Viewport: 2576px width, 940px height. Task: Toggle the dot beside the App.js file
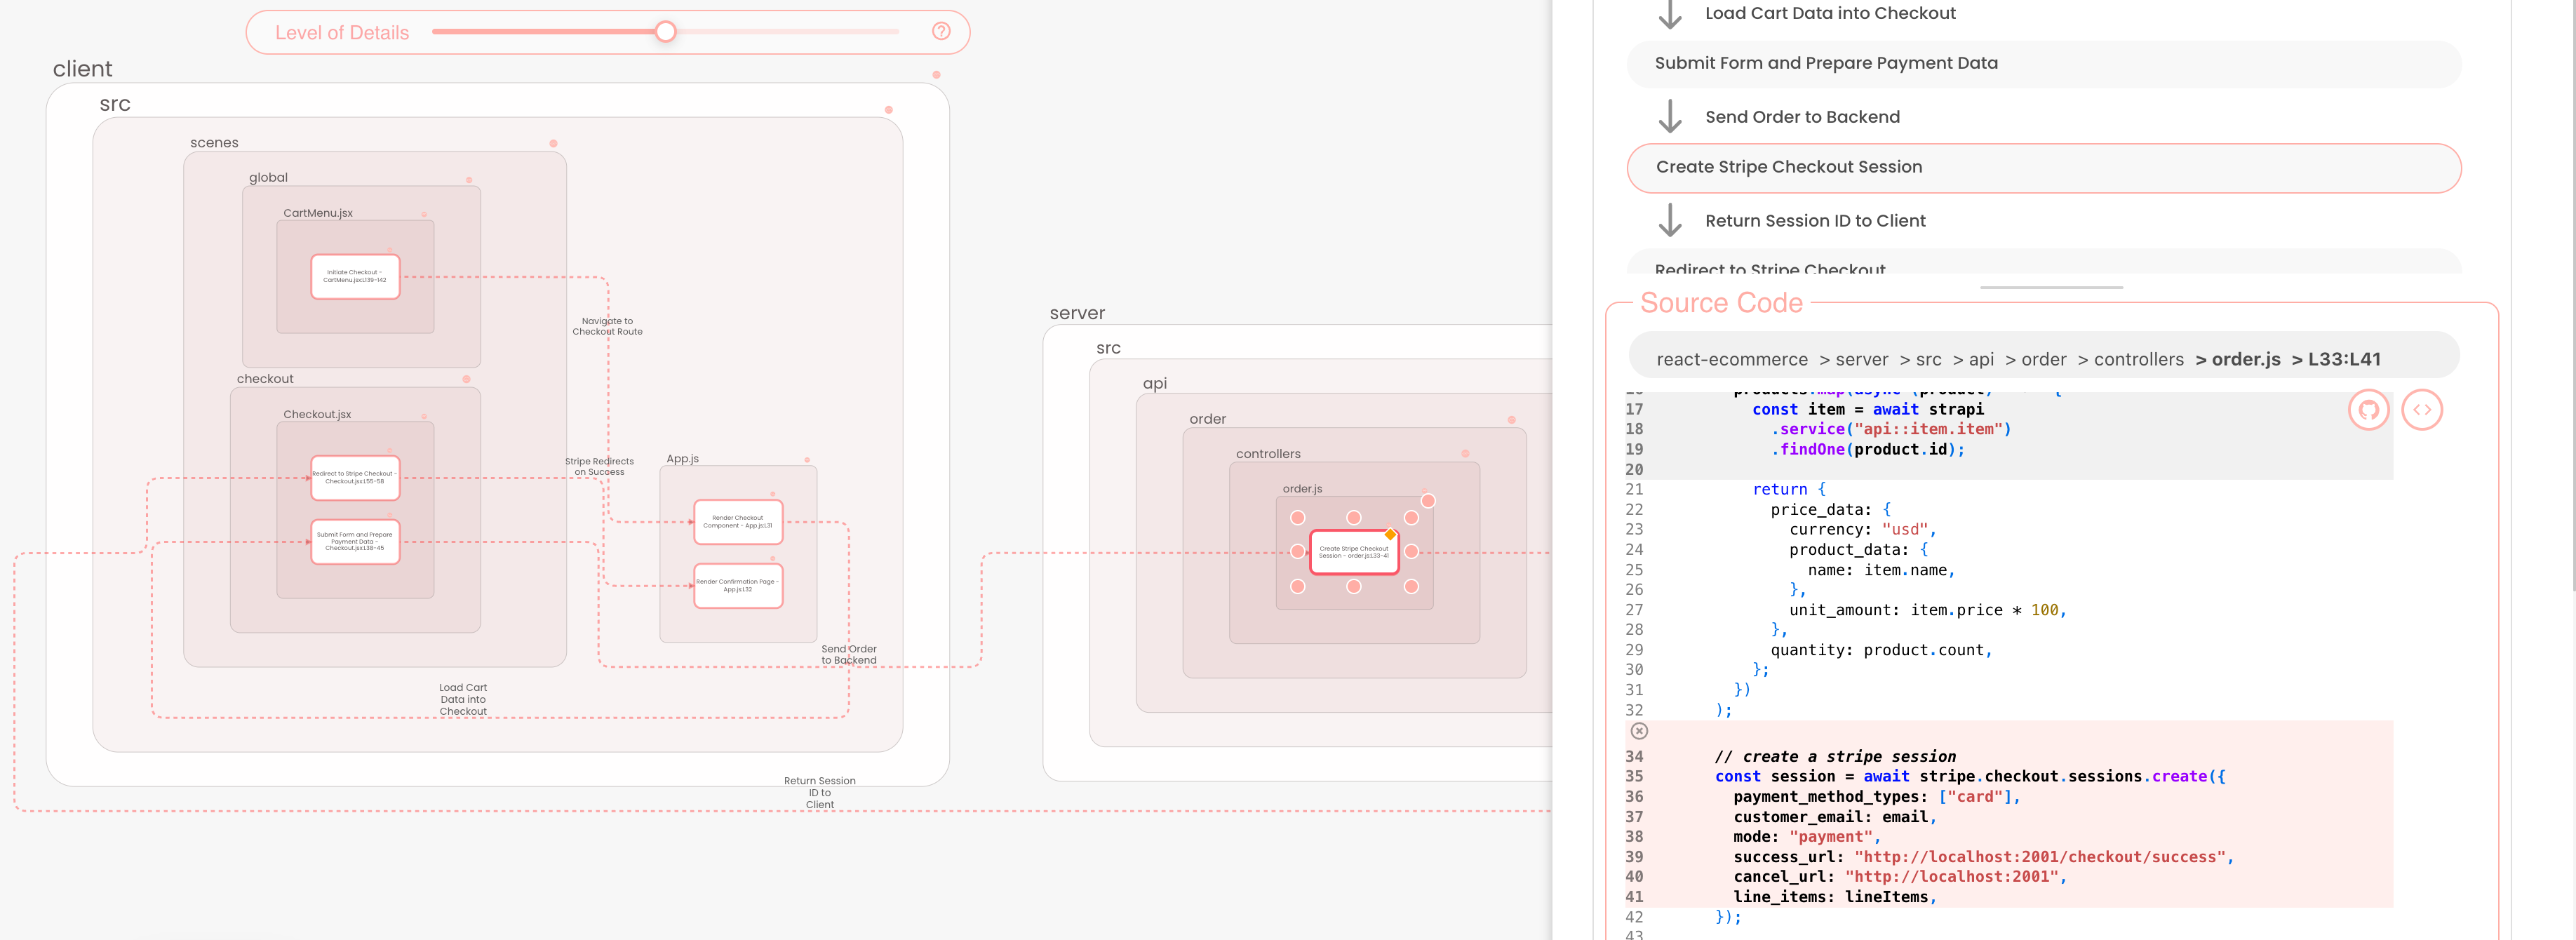click(x=807, y=460)
